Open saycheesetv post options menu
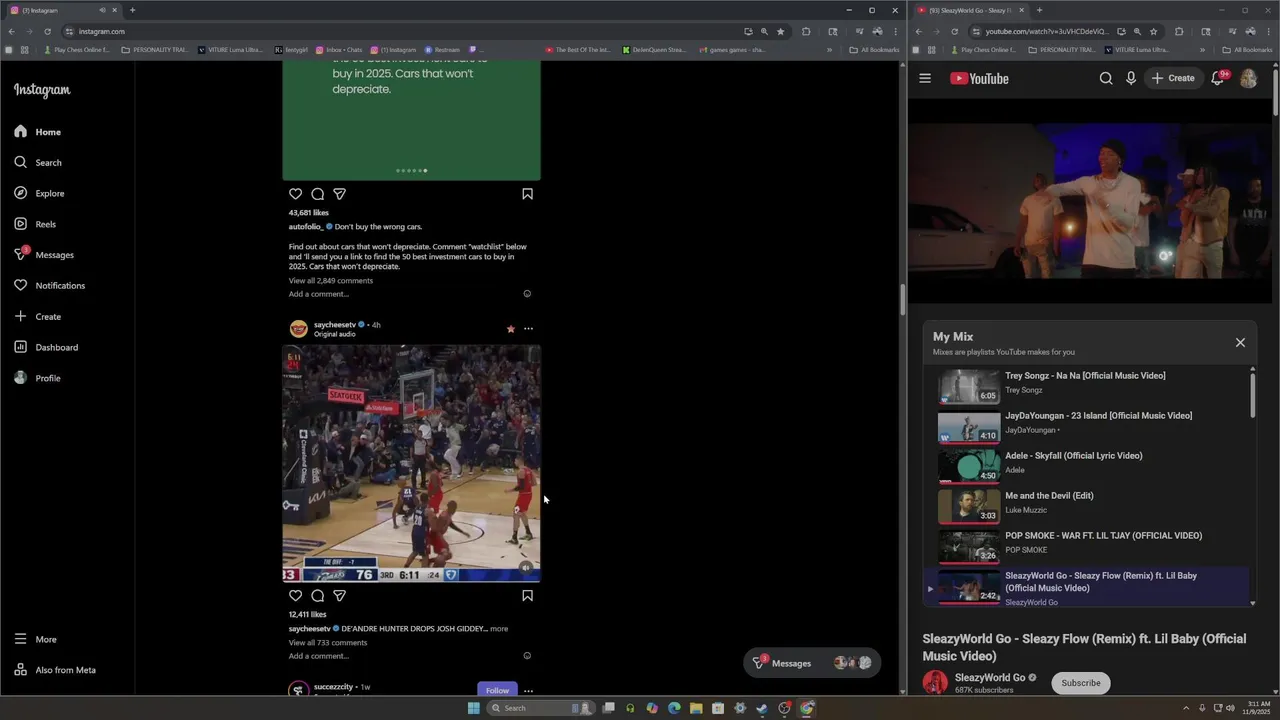1280x720 pixels. point(528,329)
